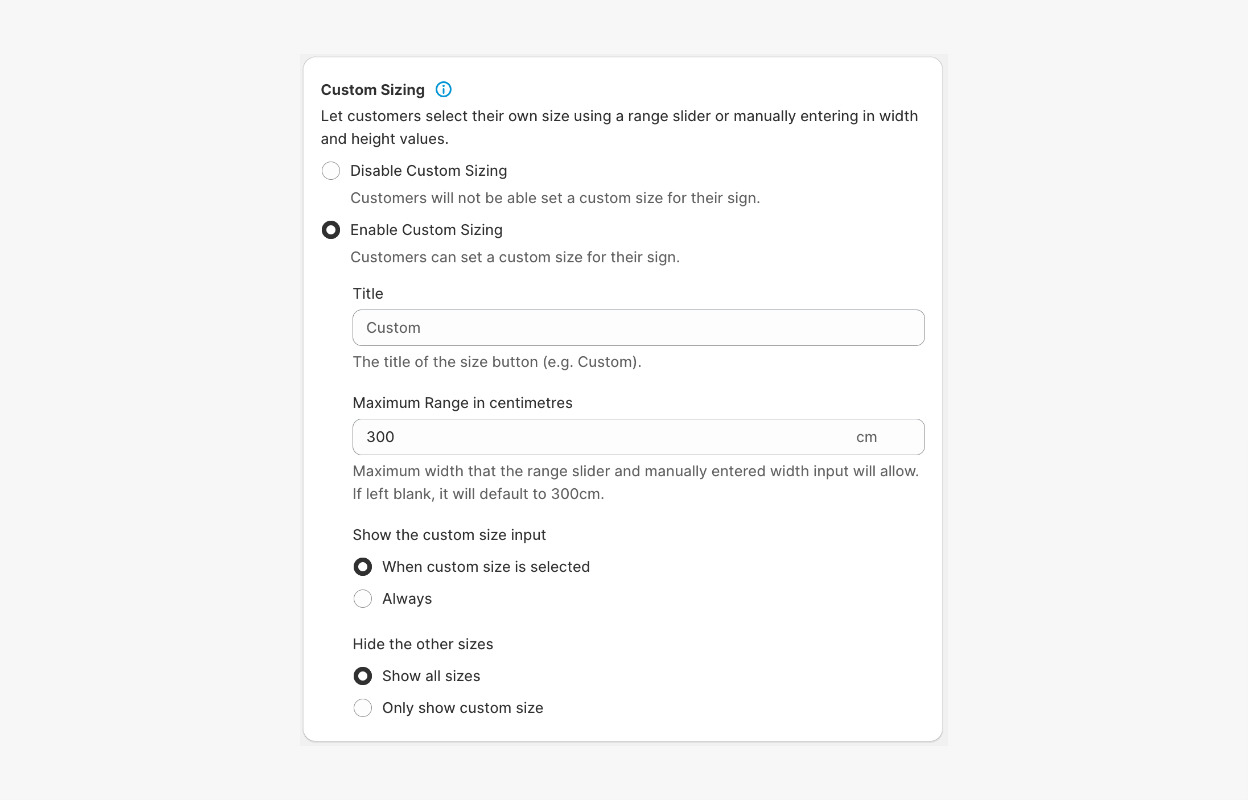Click the "Show the custom size input" label
This screenshot has width=1248, height=800.
(x=449, y=535)
